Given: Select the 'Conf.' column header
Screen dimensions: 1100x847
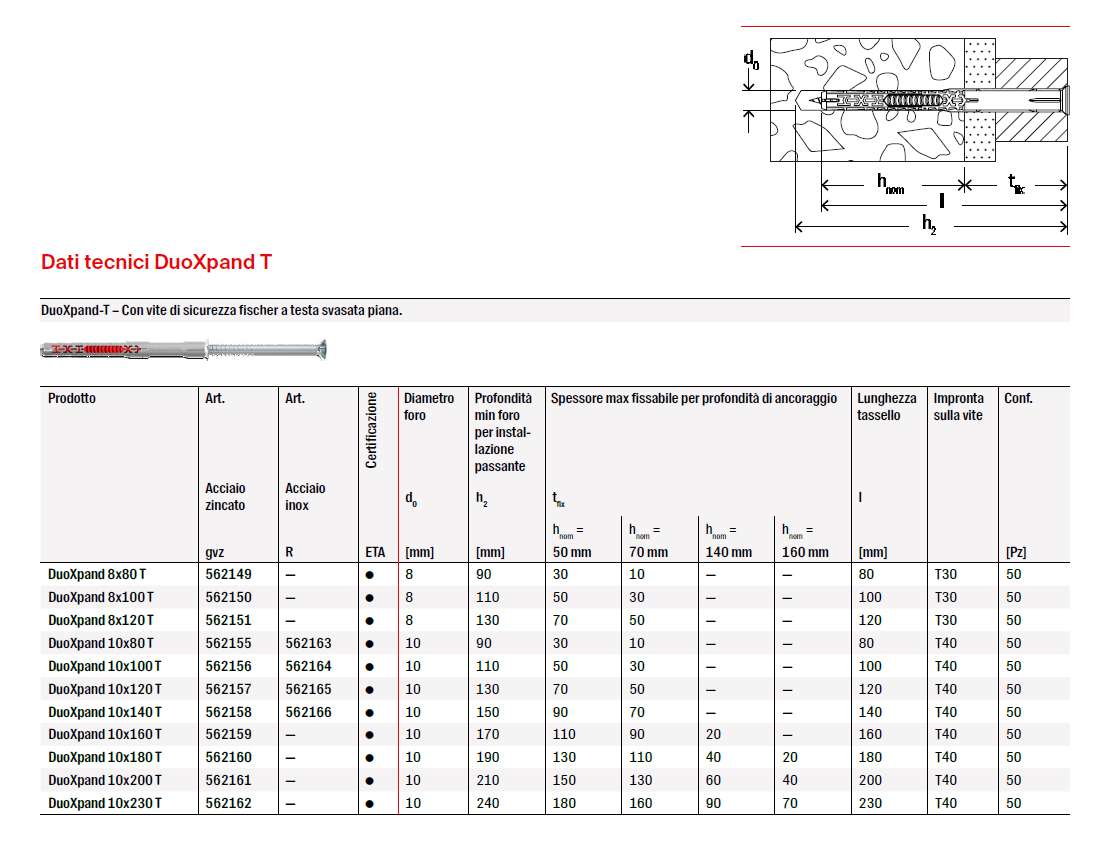Looking at the screenshot, I should pyautogui.click(x=1018, y=398).
